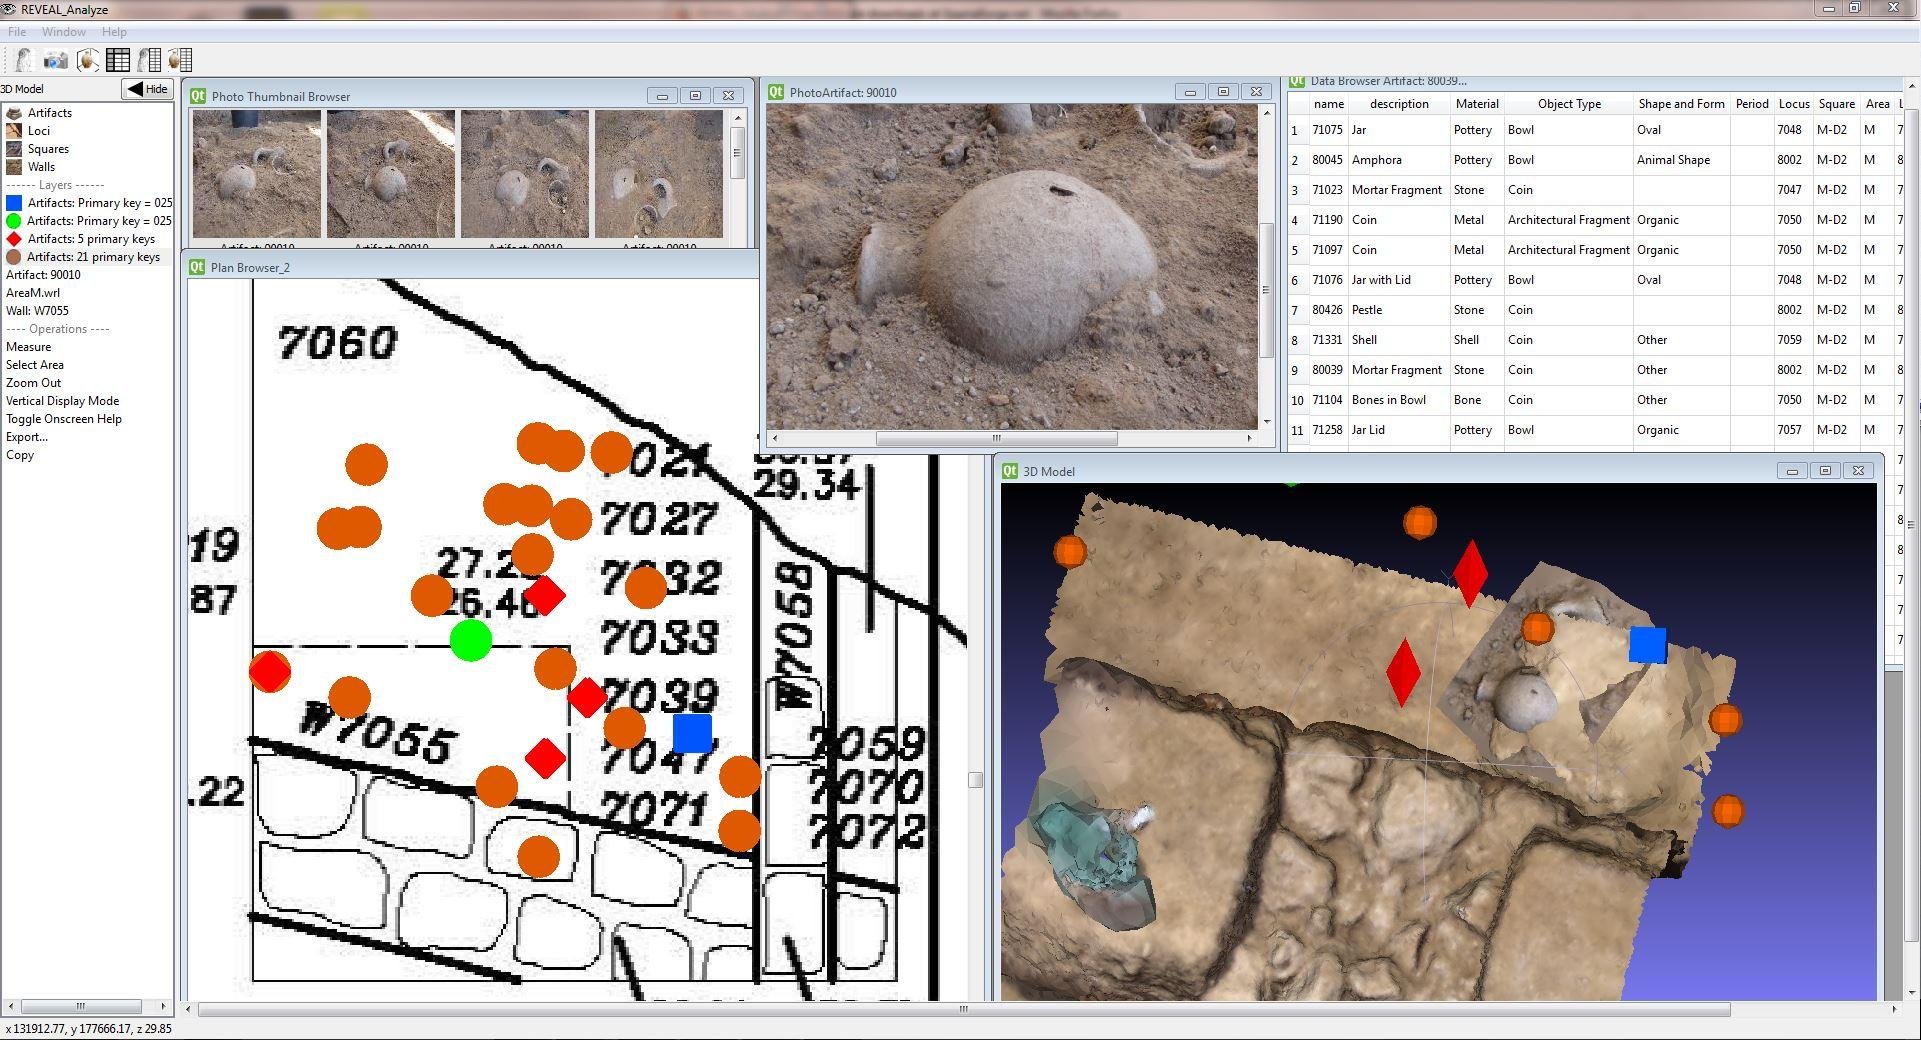Toggle Vertical Display Mode
1921x1040 pixels.
click(x=63, y=400)
